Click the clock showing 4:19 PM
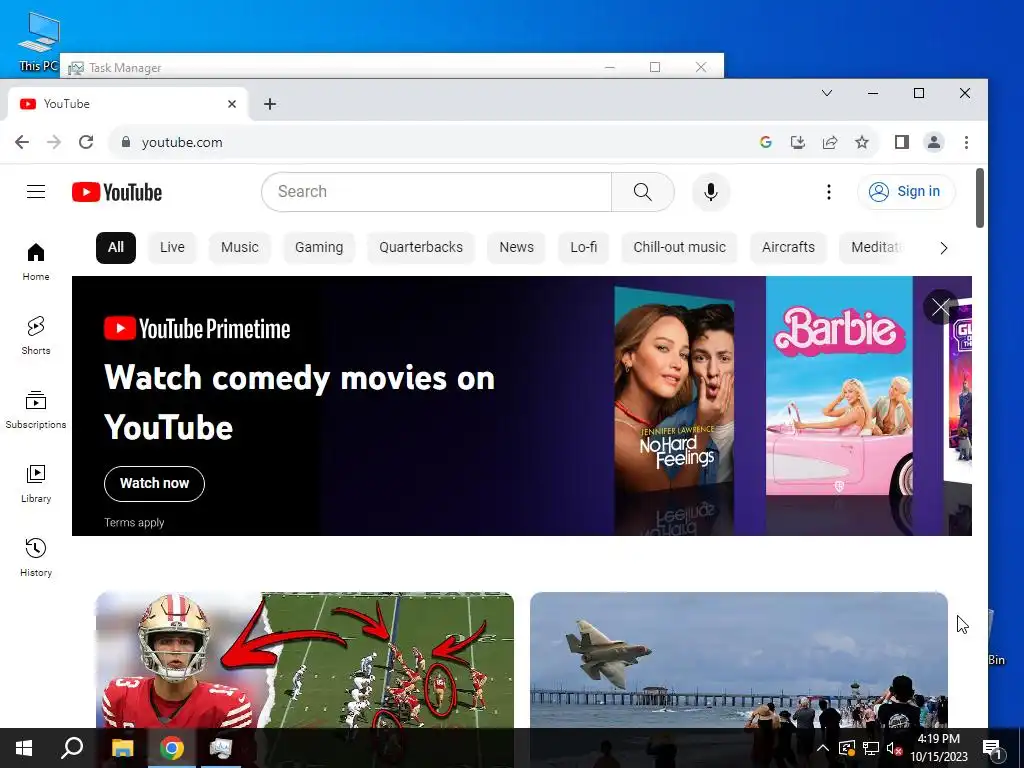Screen dimensions: 1024x768 point(939,739)
